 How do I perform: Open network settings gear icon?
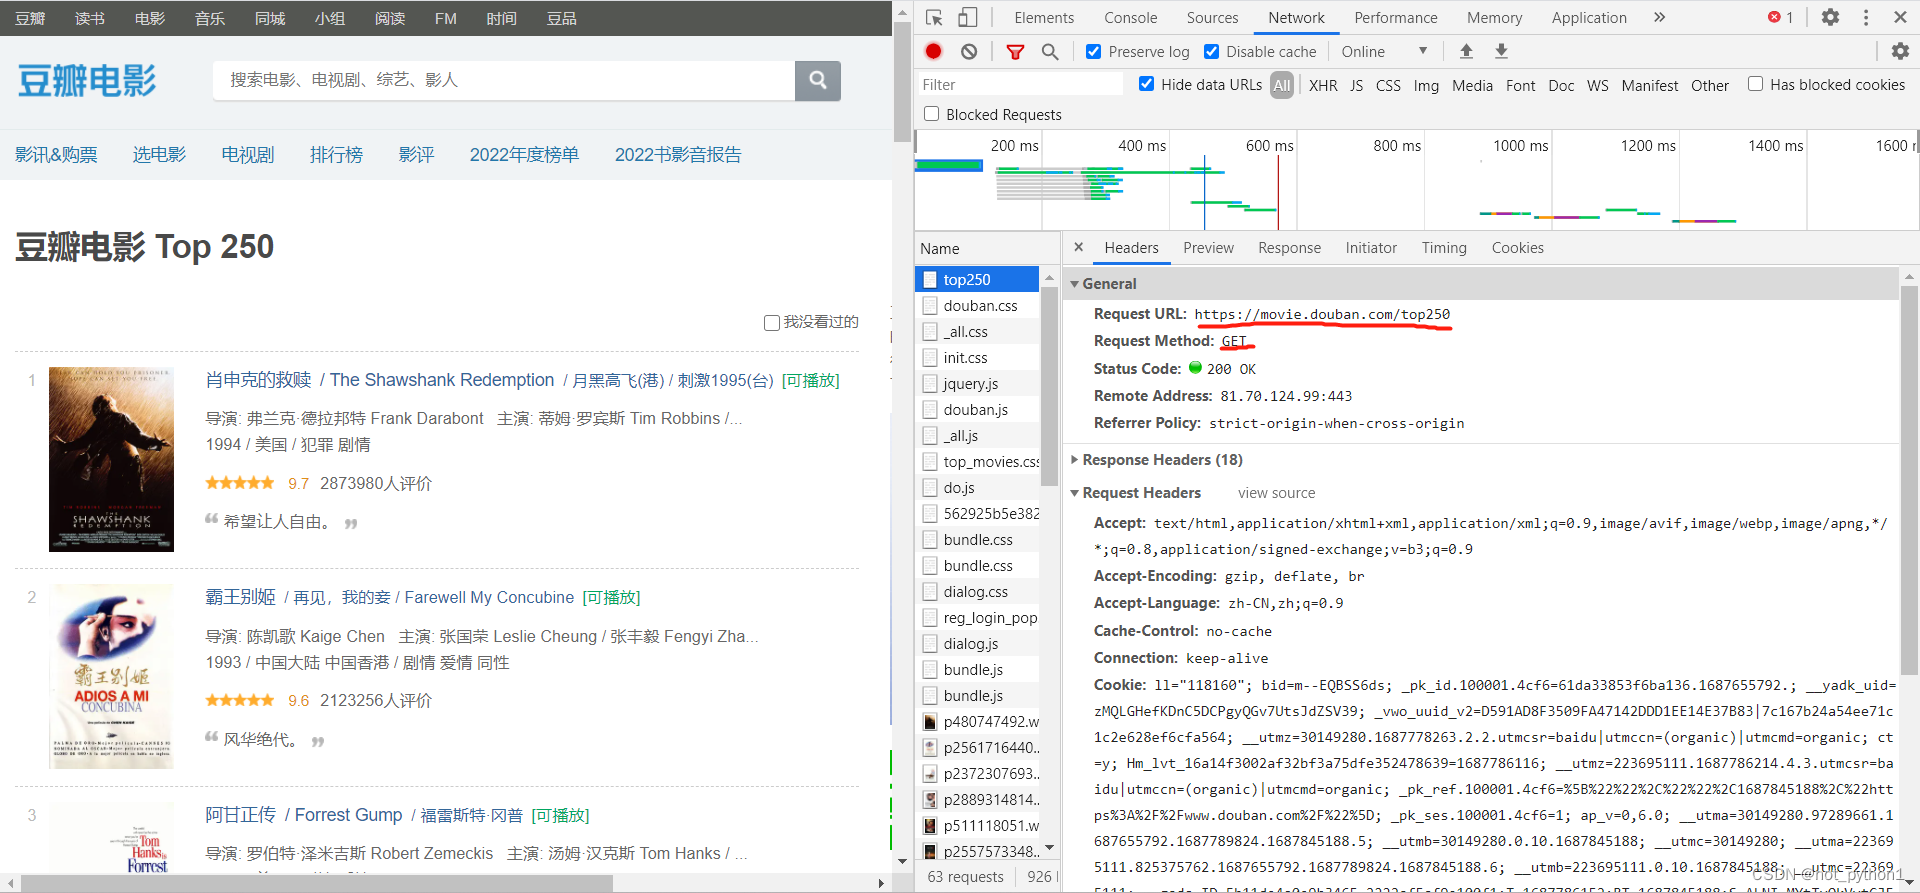pyautogui.click(x=1900, y=51)
